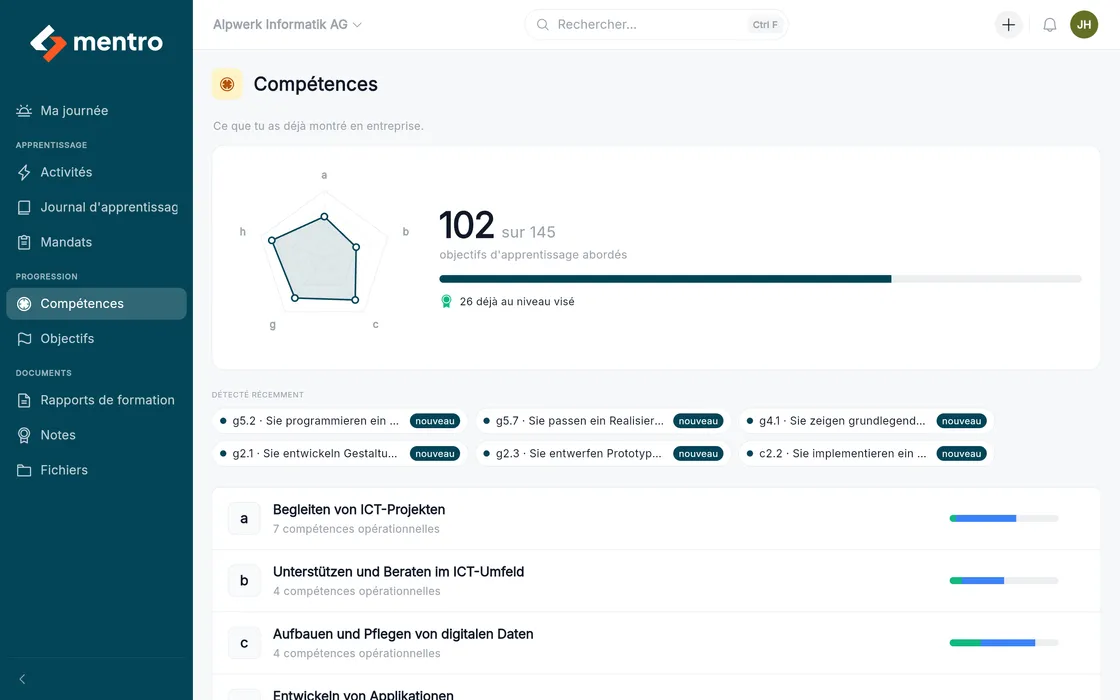
Task: Open the g5.7 Sie passen ein Realisier chip
Action: click(603, 421)
